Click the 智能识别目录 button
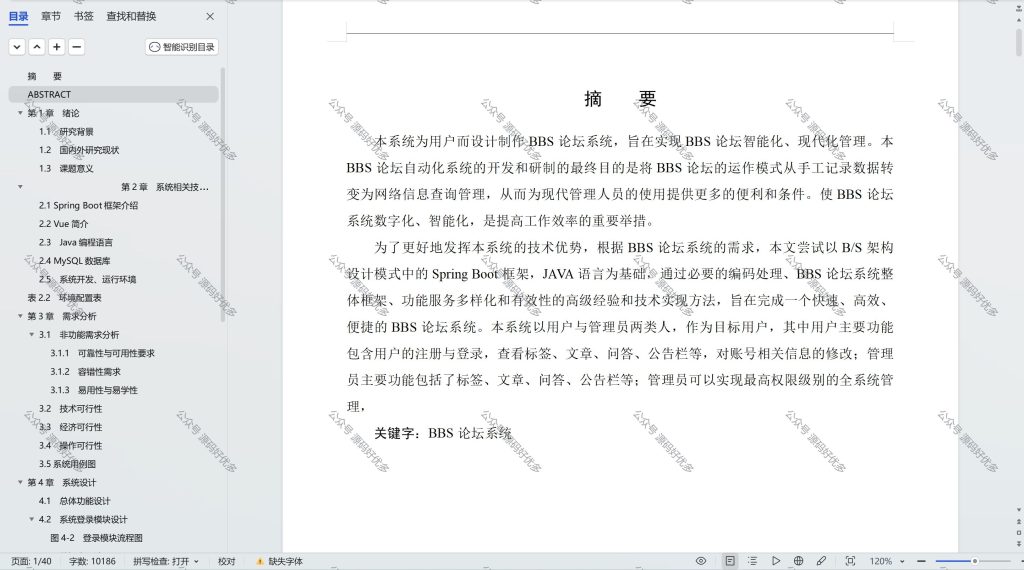This screenshot has height=570, width=1024. click(x=182, y=47)
